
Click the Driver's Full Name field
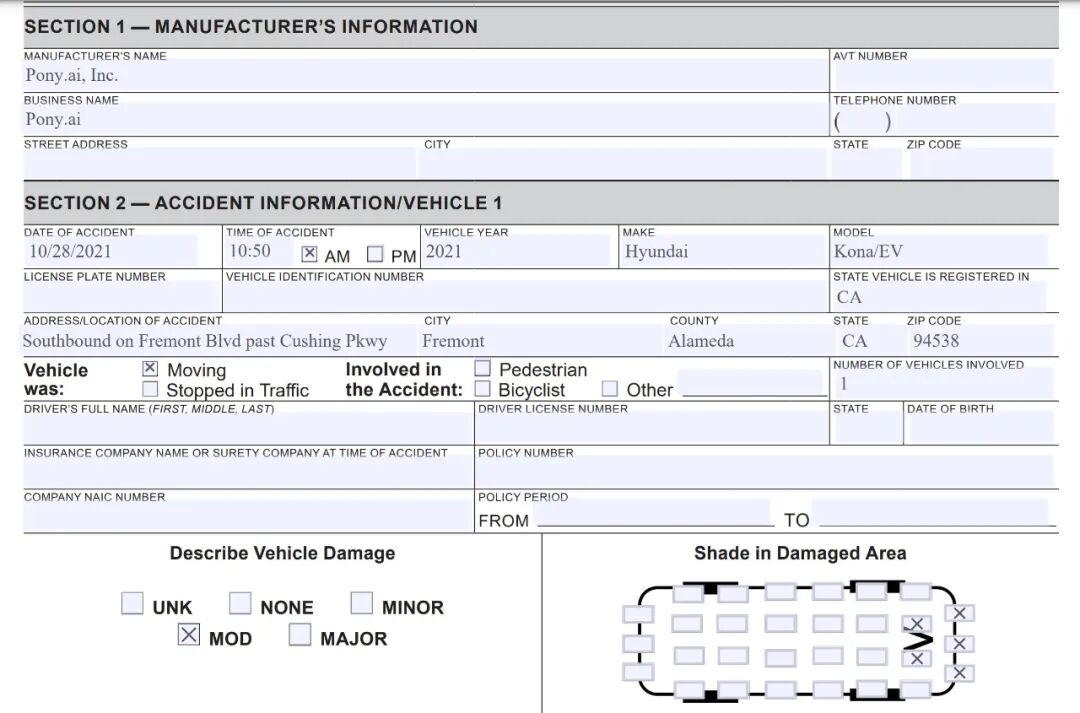[248, 429]
